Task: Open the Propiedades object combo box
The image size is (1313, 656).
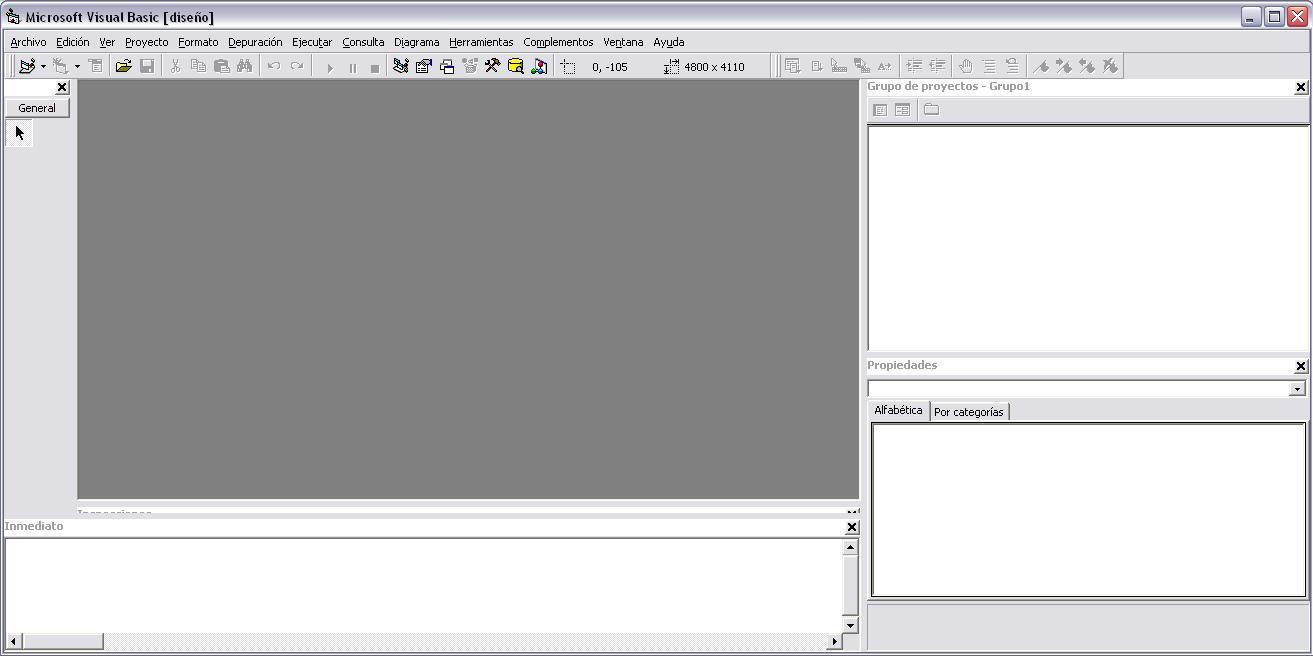Action: [x=1297, y=389]
